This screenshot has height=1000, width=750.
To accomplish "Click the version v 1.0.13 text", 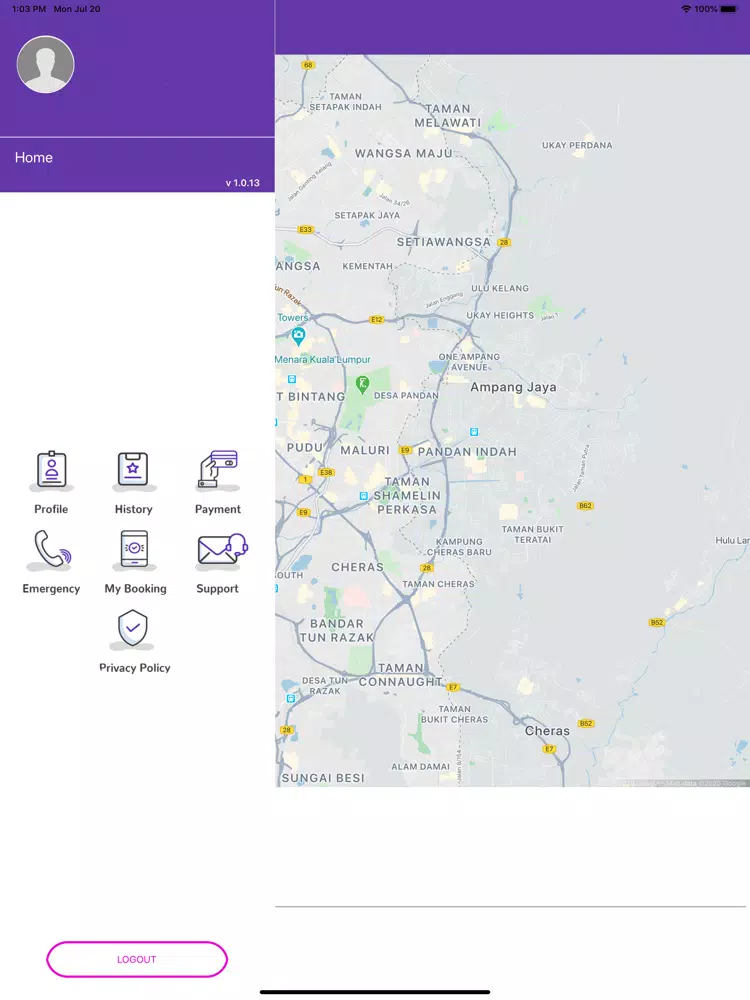I will coord(242,182).
